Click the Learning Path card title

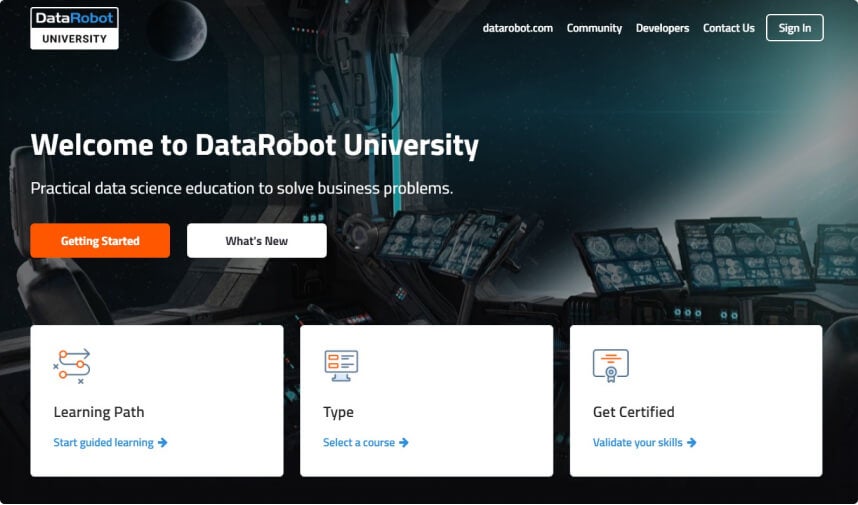99,412
